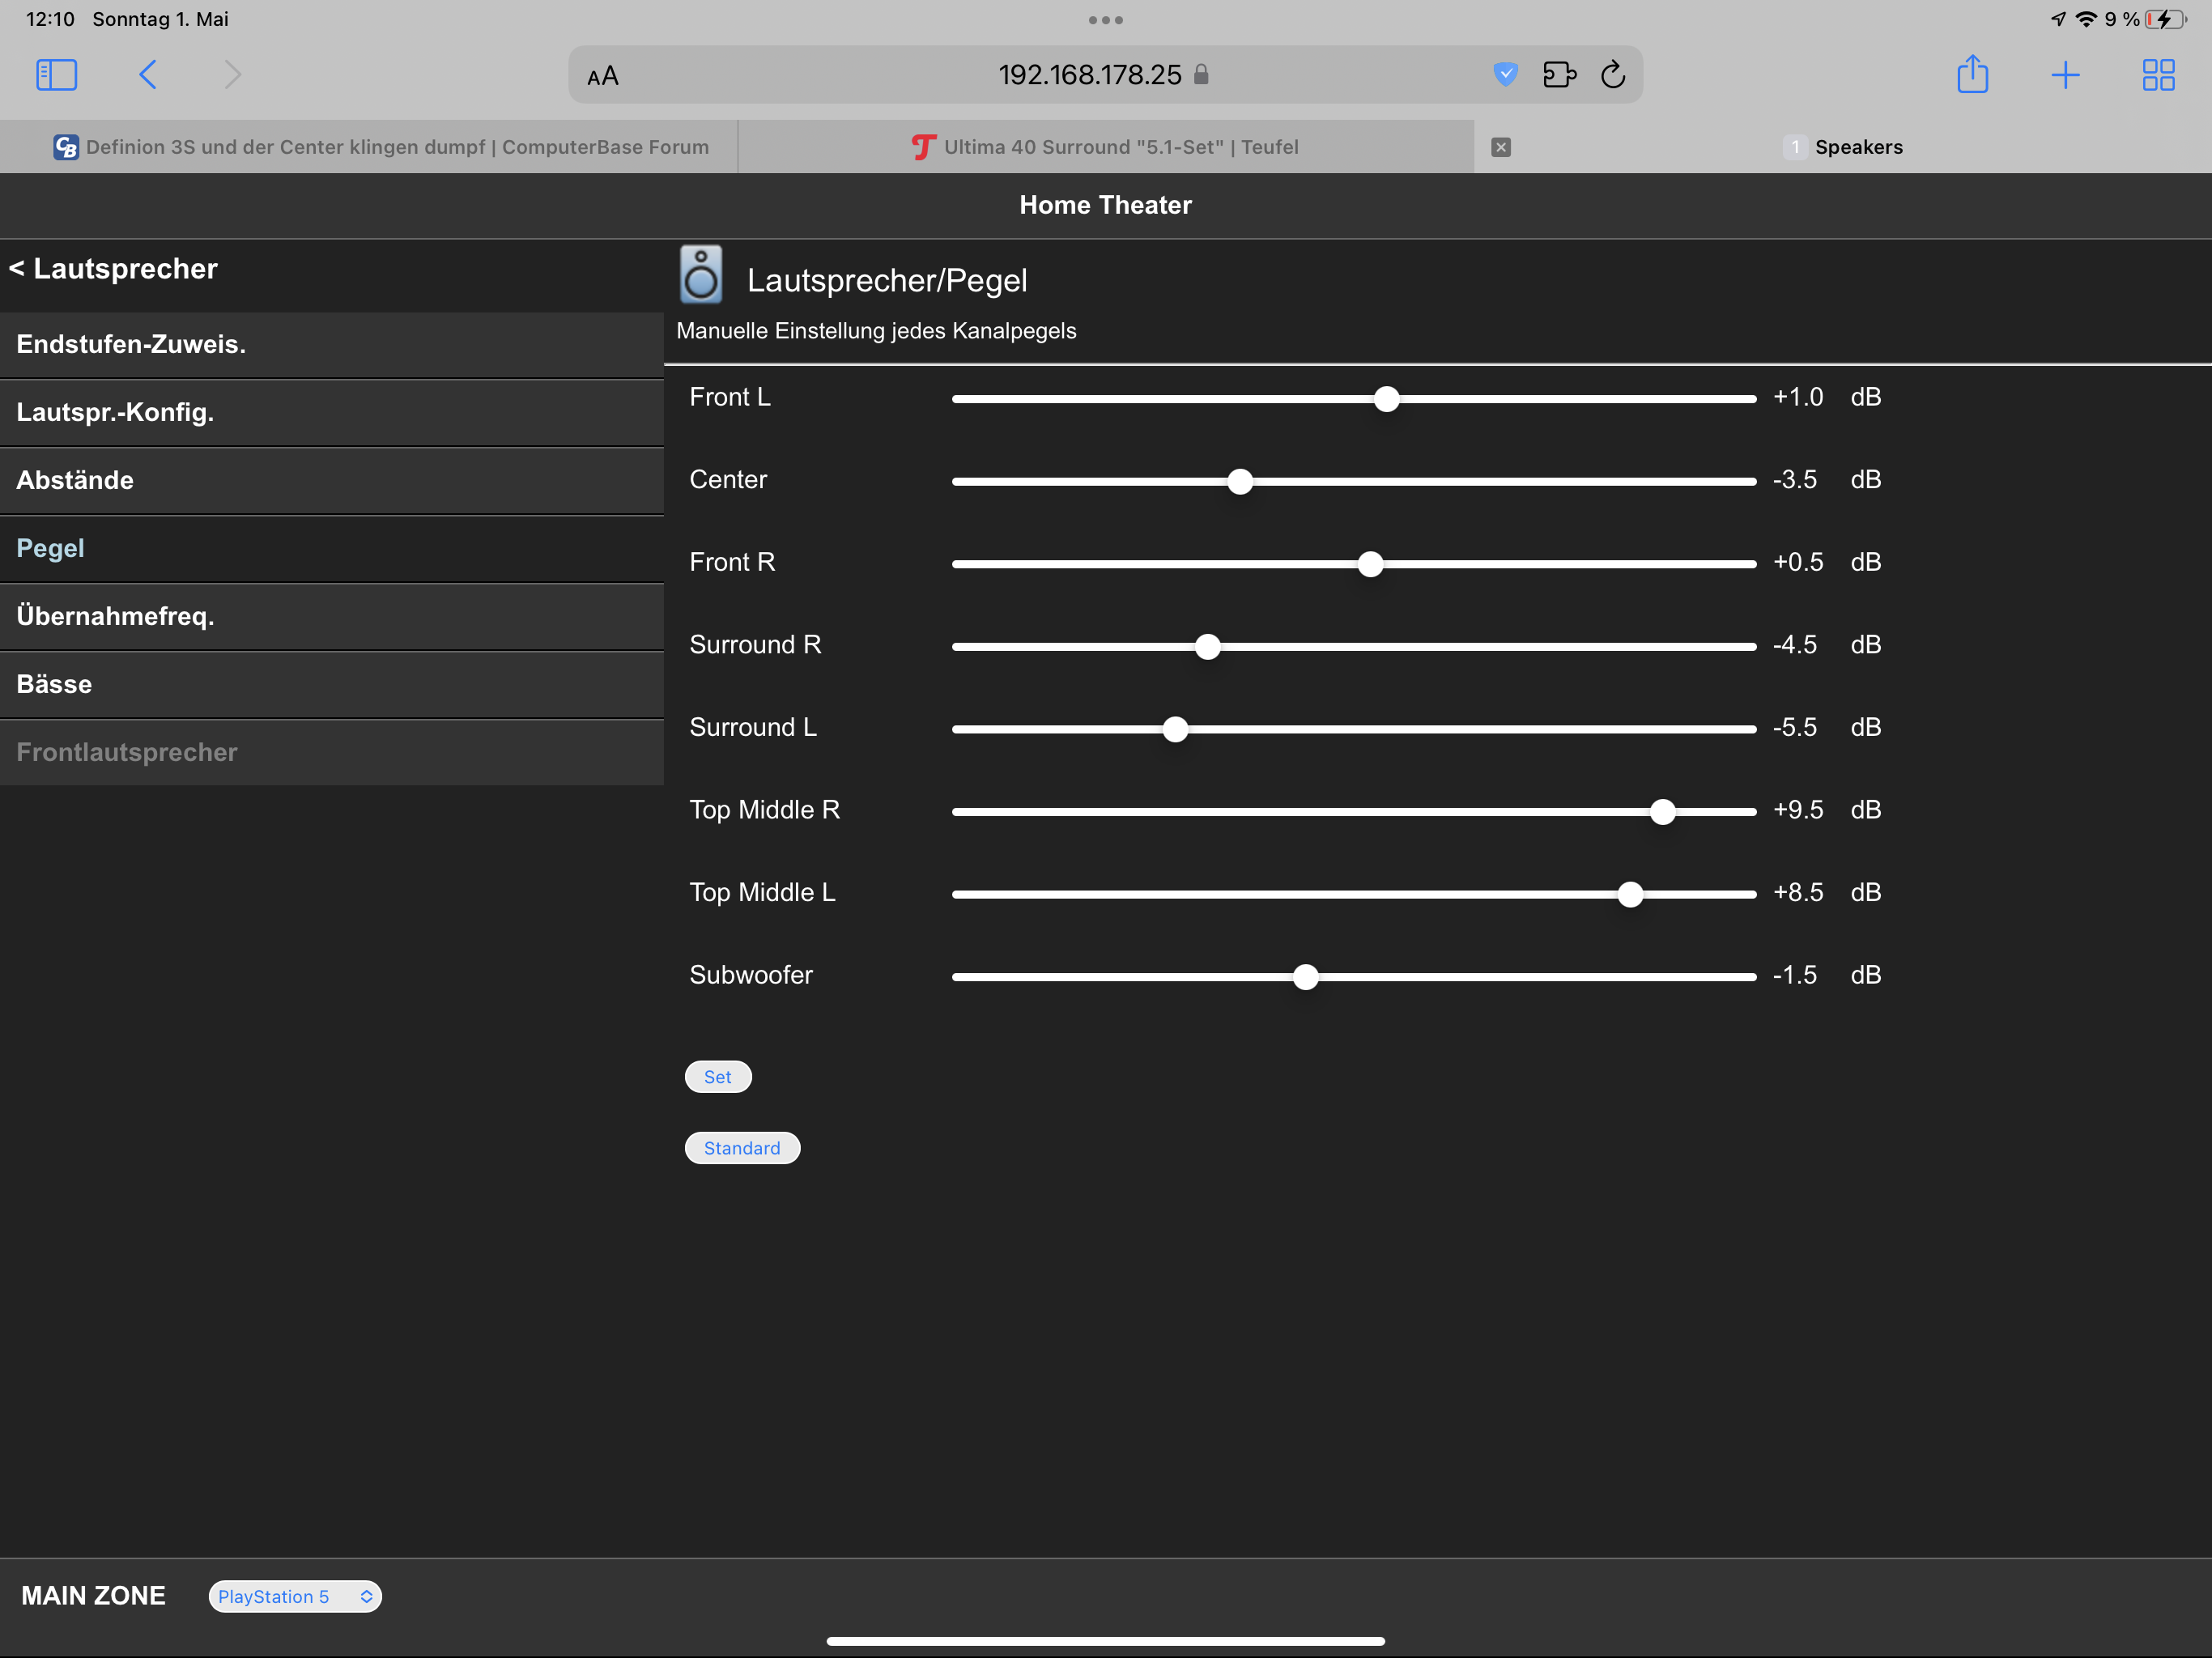Screen dimensions: 2212x1658
Task: Click the Center level slider handle
Action: (x=1240, y=482)
